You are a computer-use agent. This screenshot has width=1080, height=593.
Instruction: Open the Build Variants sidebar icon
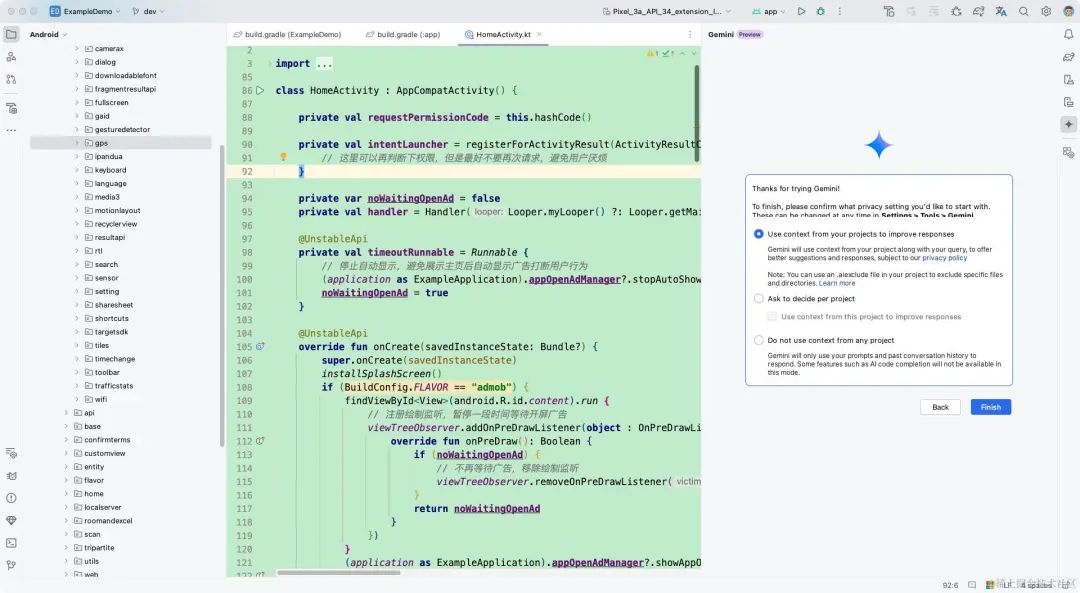[x=11, y=108]
